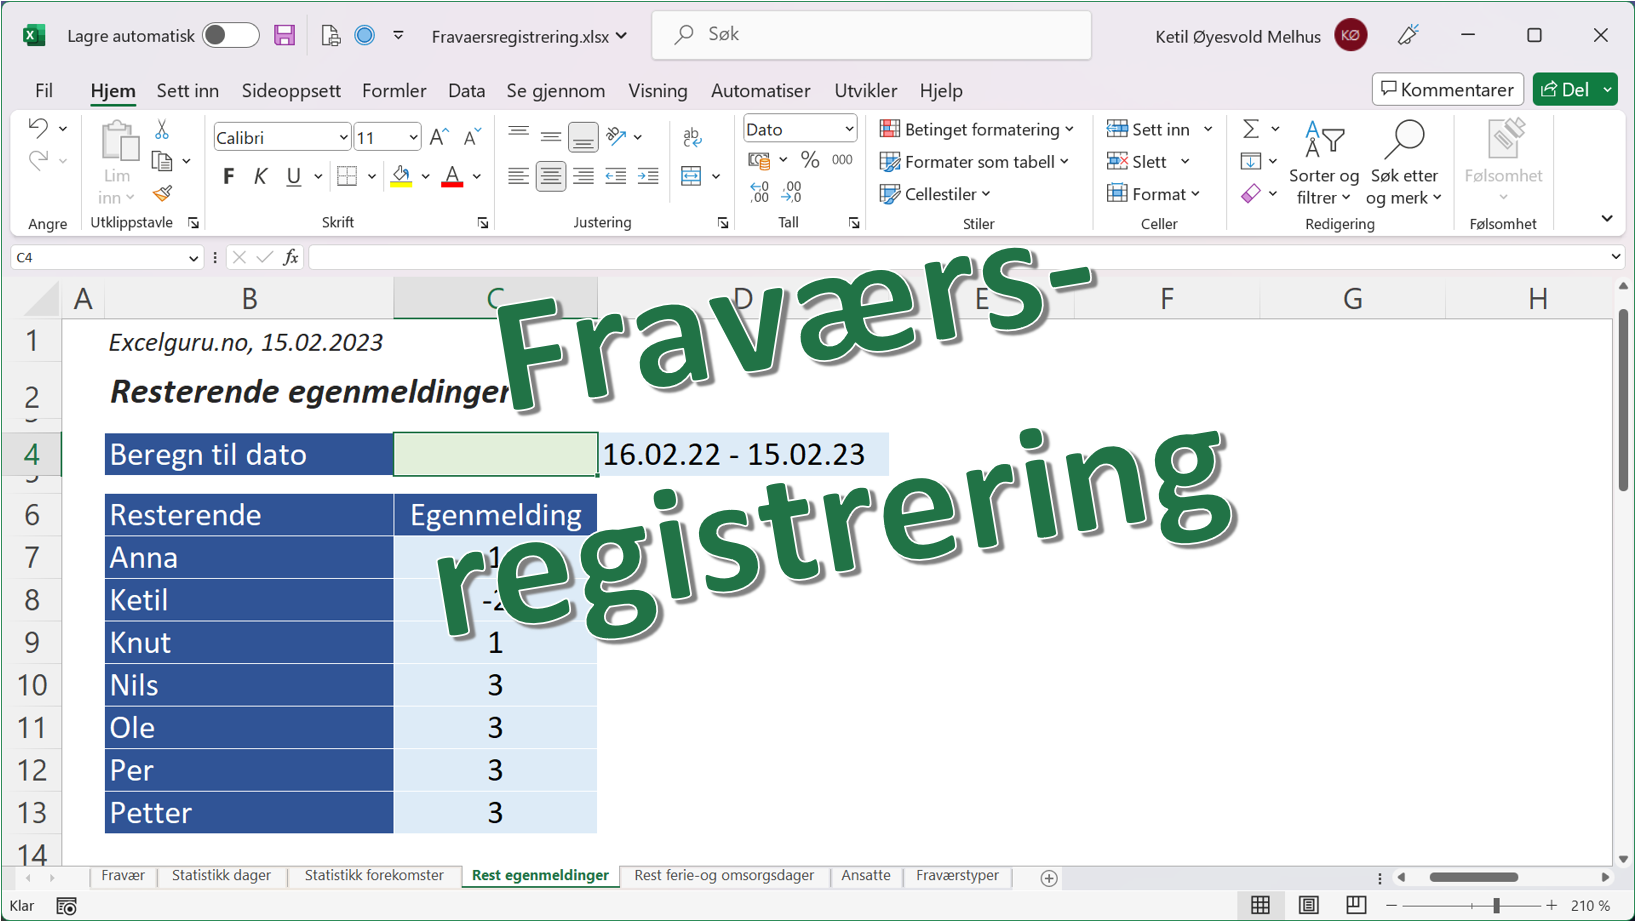Switch to the Data ribbon tab
Screen dimensions: 1635x921
(466, 90)
